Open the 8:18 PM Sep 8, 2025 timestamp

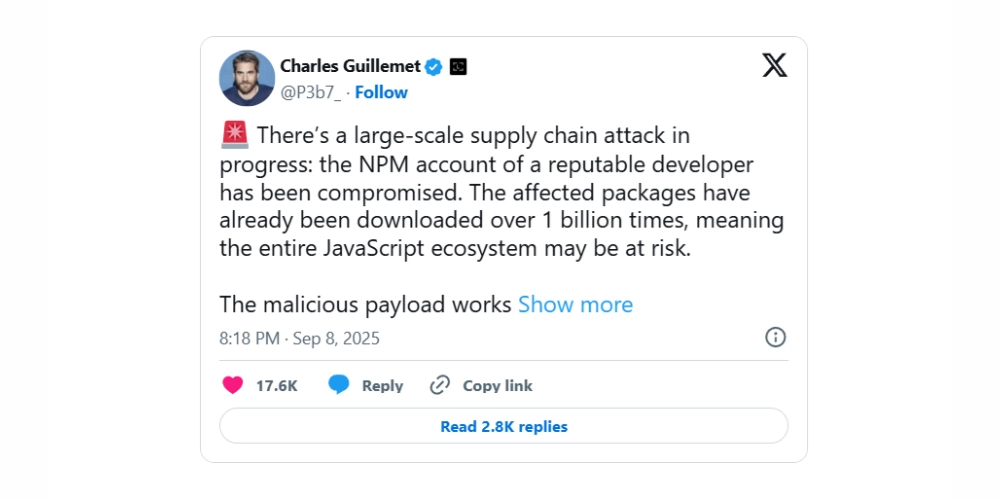[299, 338]
